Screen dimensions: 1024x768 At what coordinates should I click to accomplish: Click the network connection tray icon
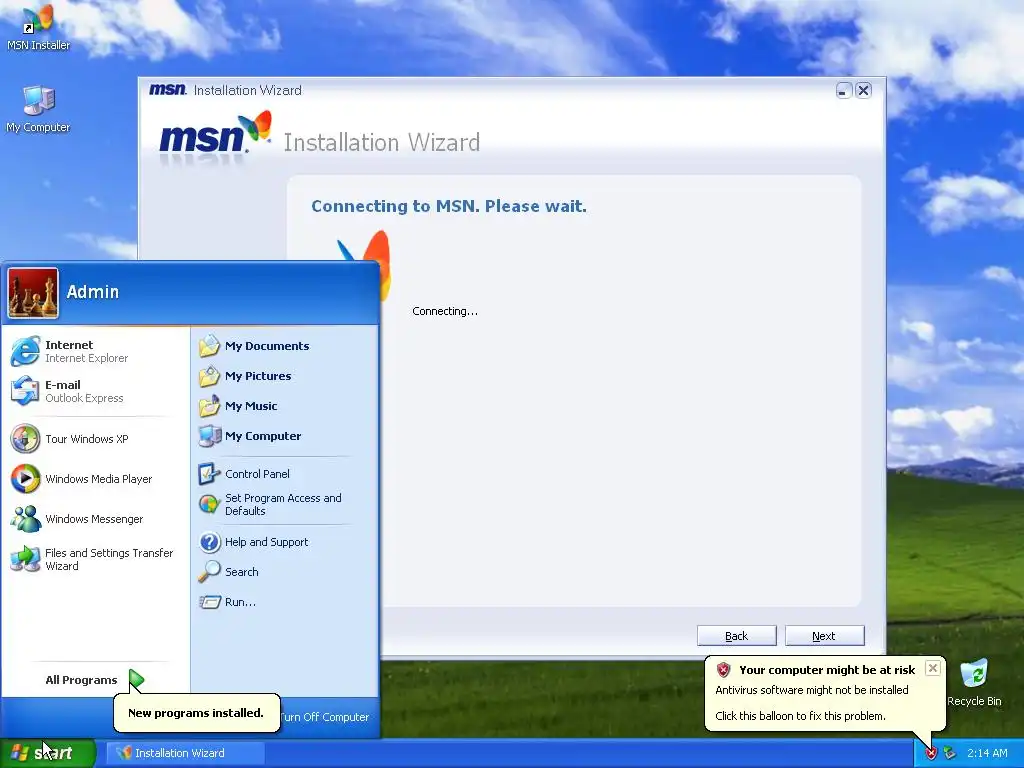point(950,753)
